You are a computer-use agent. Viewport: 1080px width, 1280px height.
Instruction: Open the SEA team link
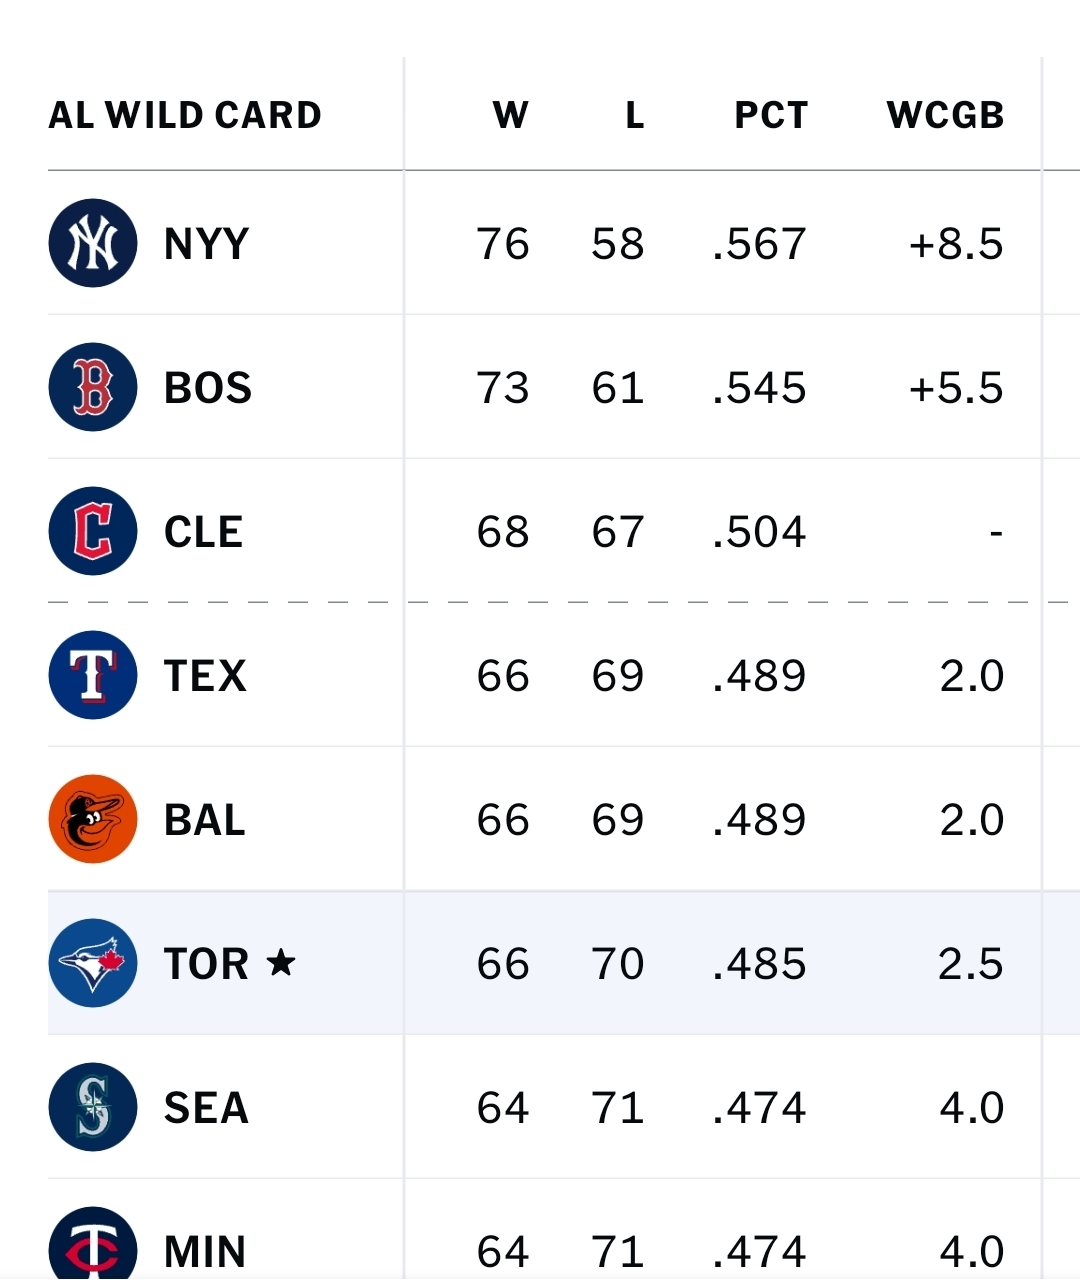click(206, 1108)
